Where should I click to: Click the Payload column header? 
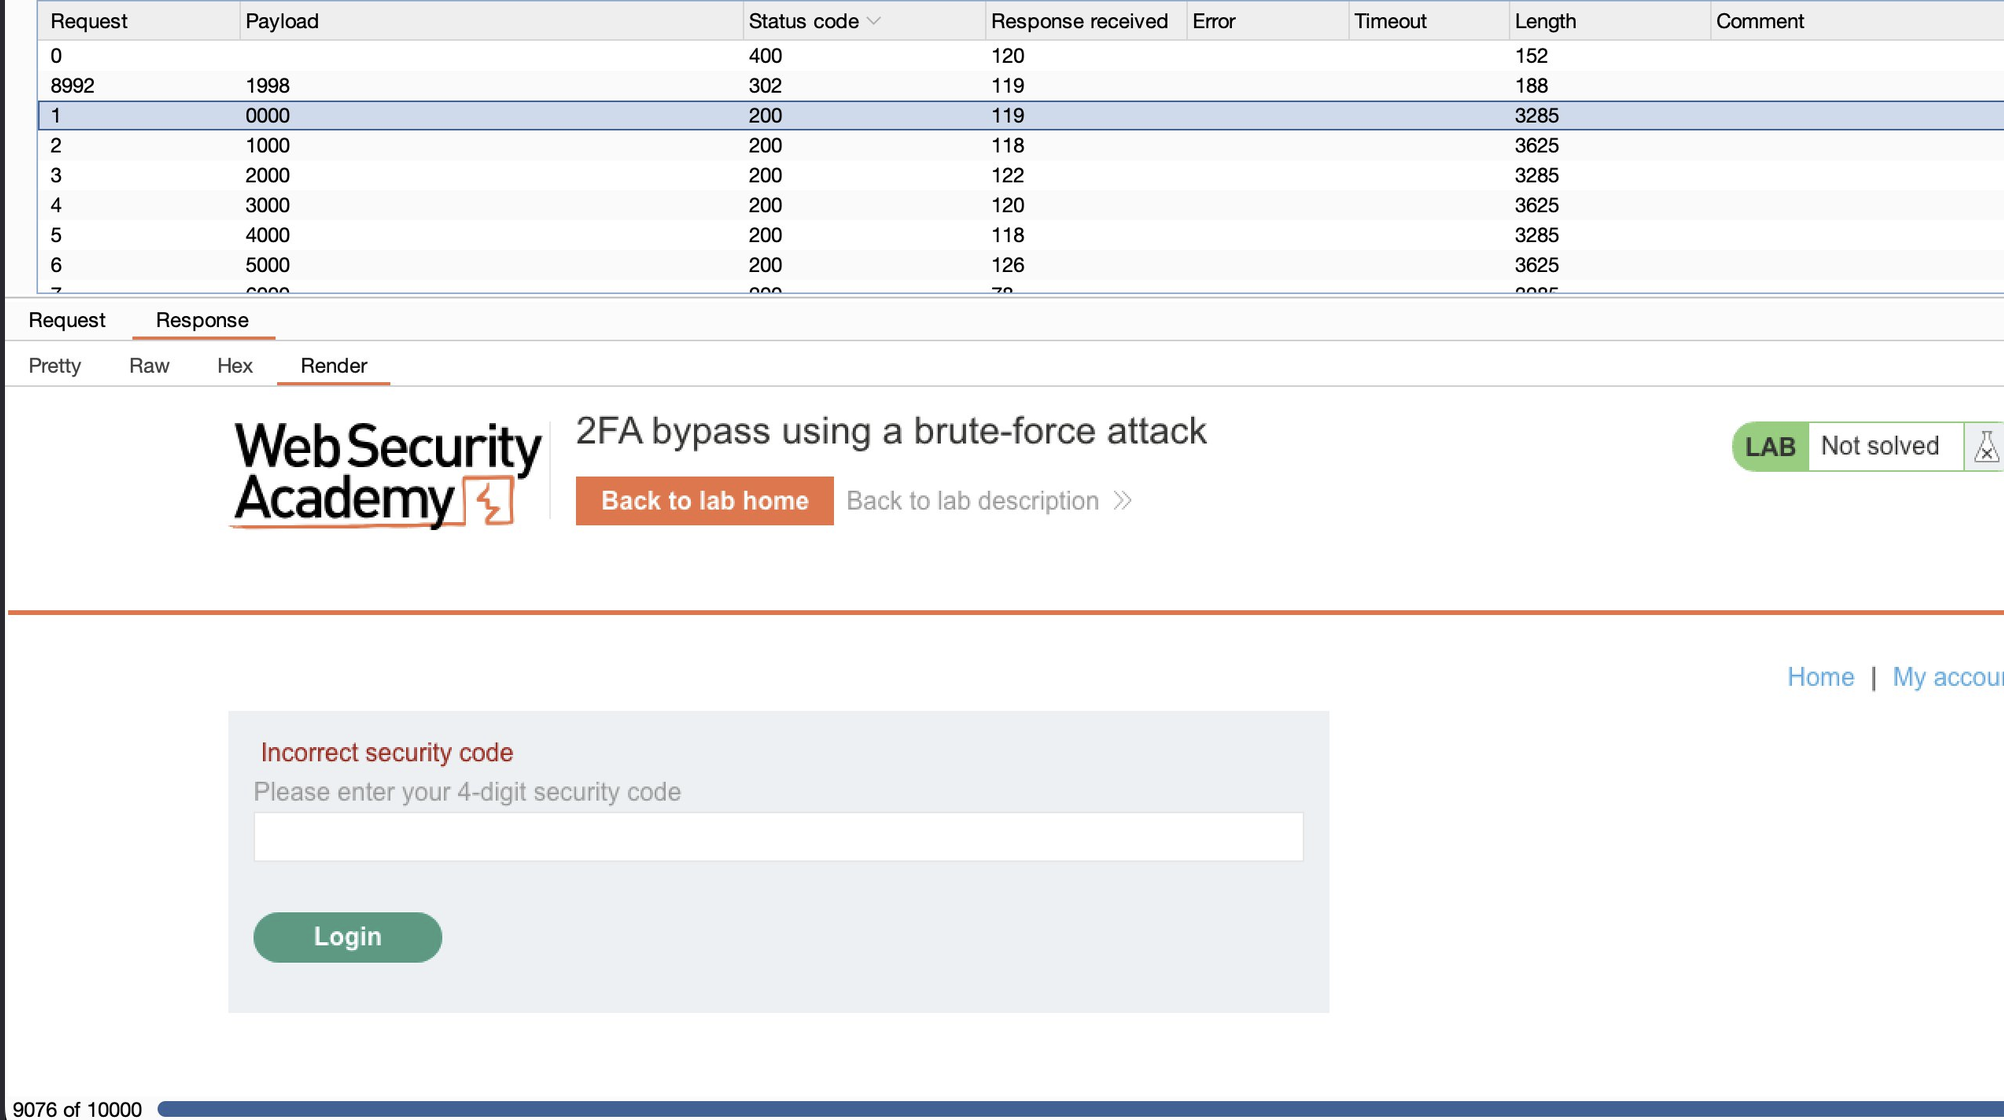pos(282,21)
